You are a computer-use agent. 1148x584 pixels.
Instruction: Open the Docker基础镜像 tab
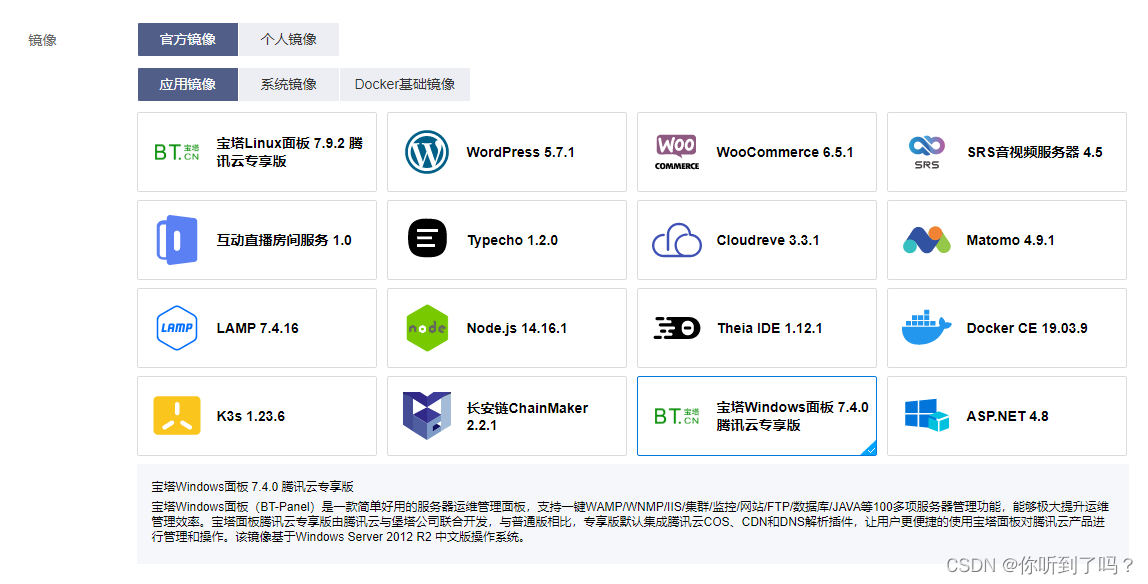[x=405, y=84]
